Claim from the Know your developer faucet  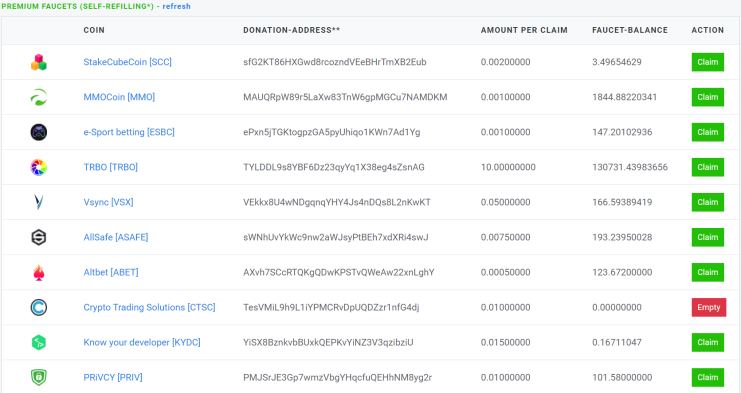707,342
